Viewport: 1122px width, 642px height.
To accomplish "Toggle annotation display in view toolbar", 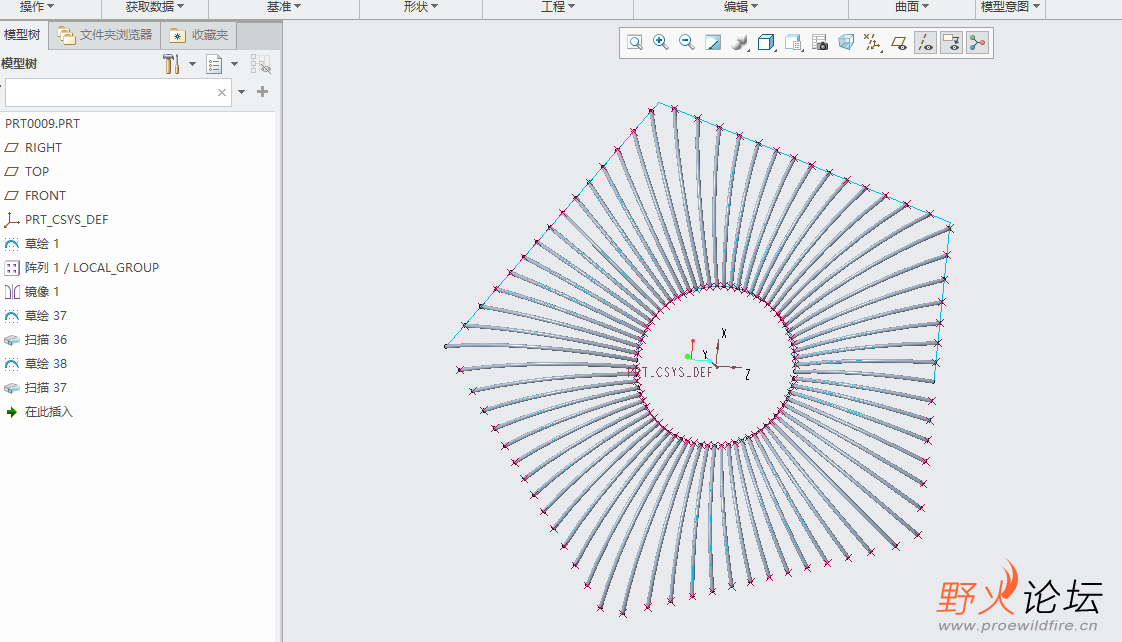I will [x=951, y=42].
